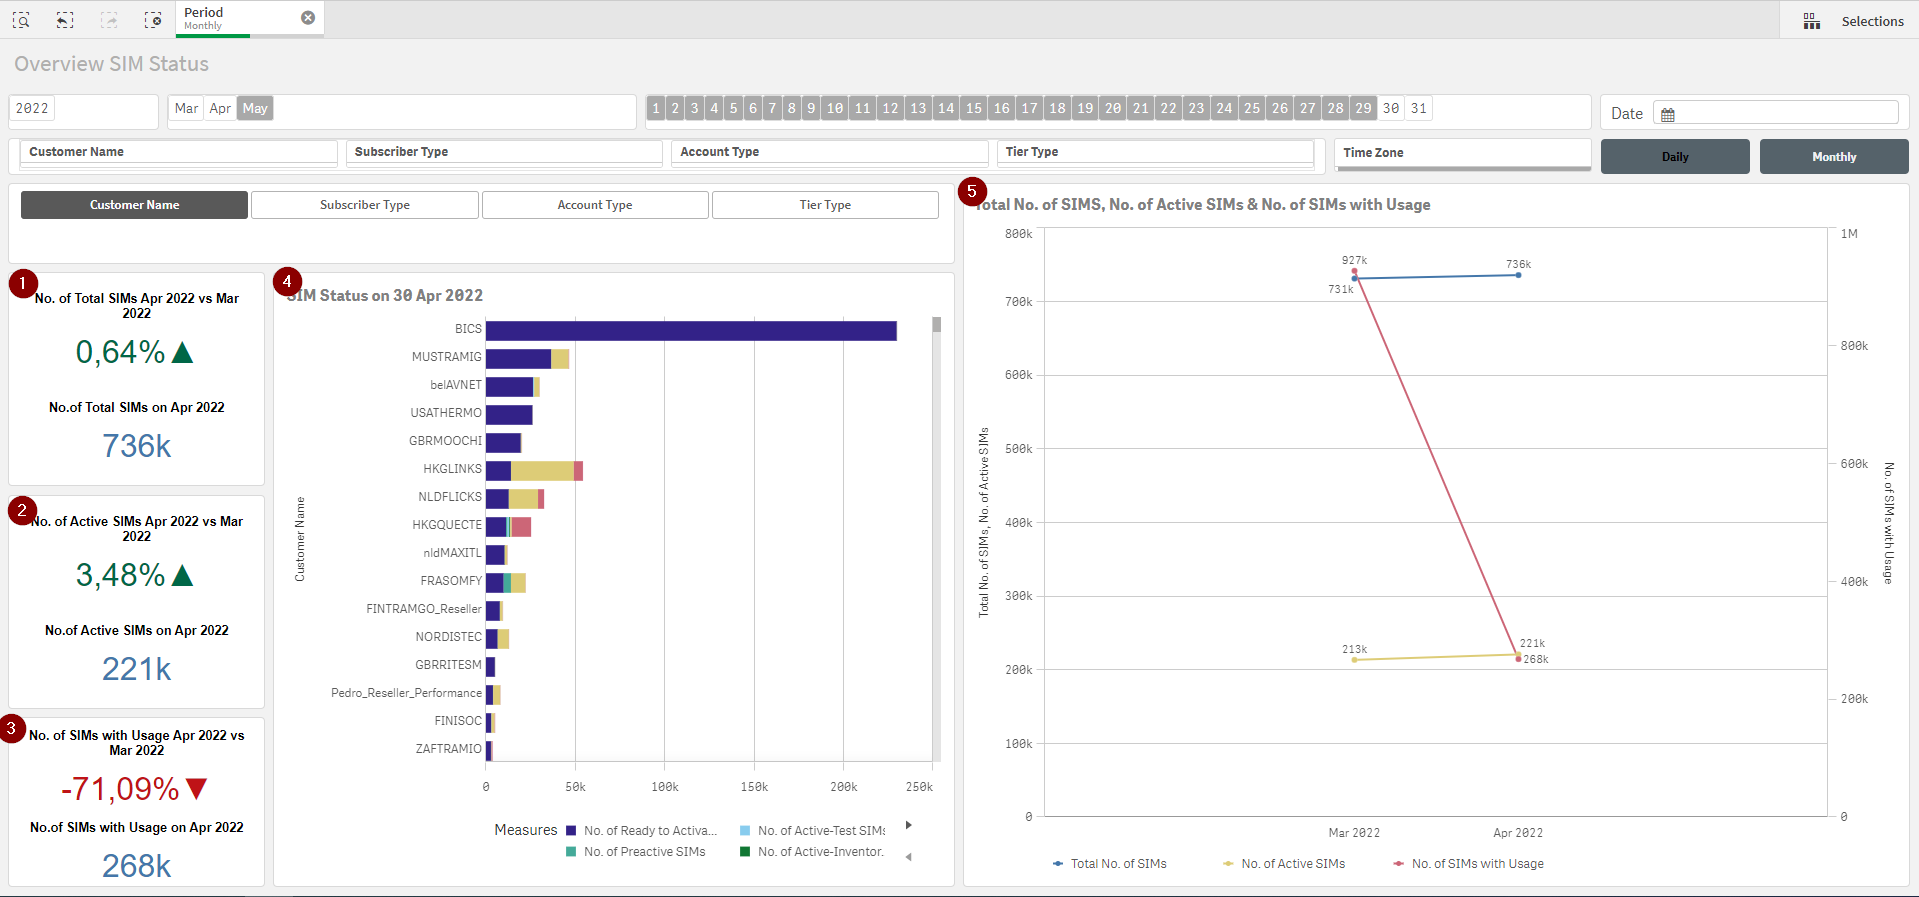
Task: Click the red down triangle beside -71,09%
Action: click(x=196, y=789)
